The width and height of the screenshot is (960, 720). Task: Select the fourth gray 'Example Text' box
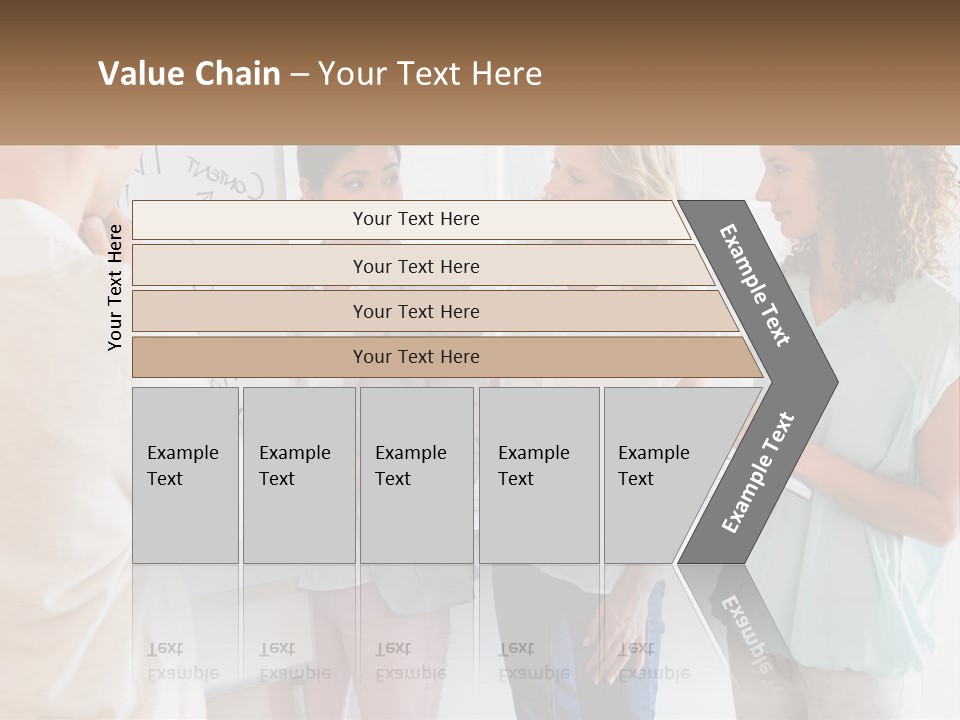click(538, 475)
